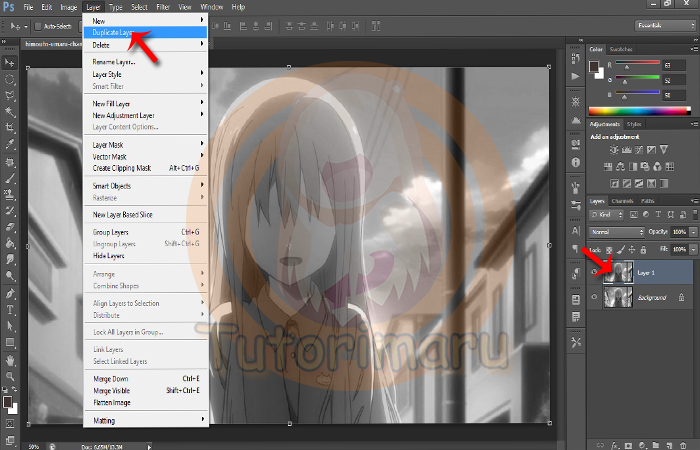
Task: Click the new group folder icon
Action: 655,445
